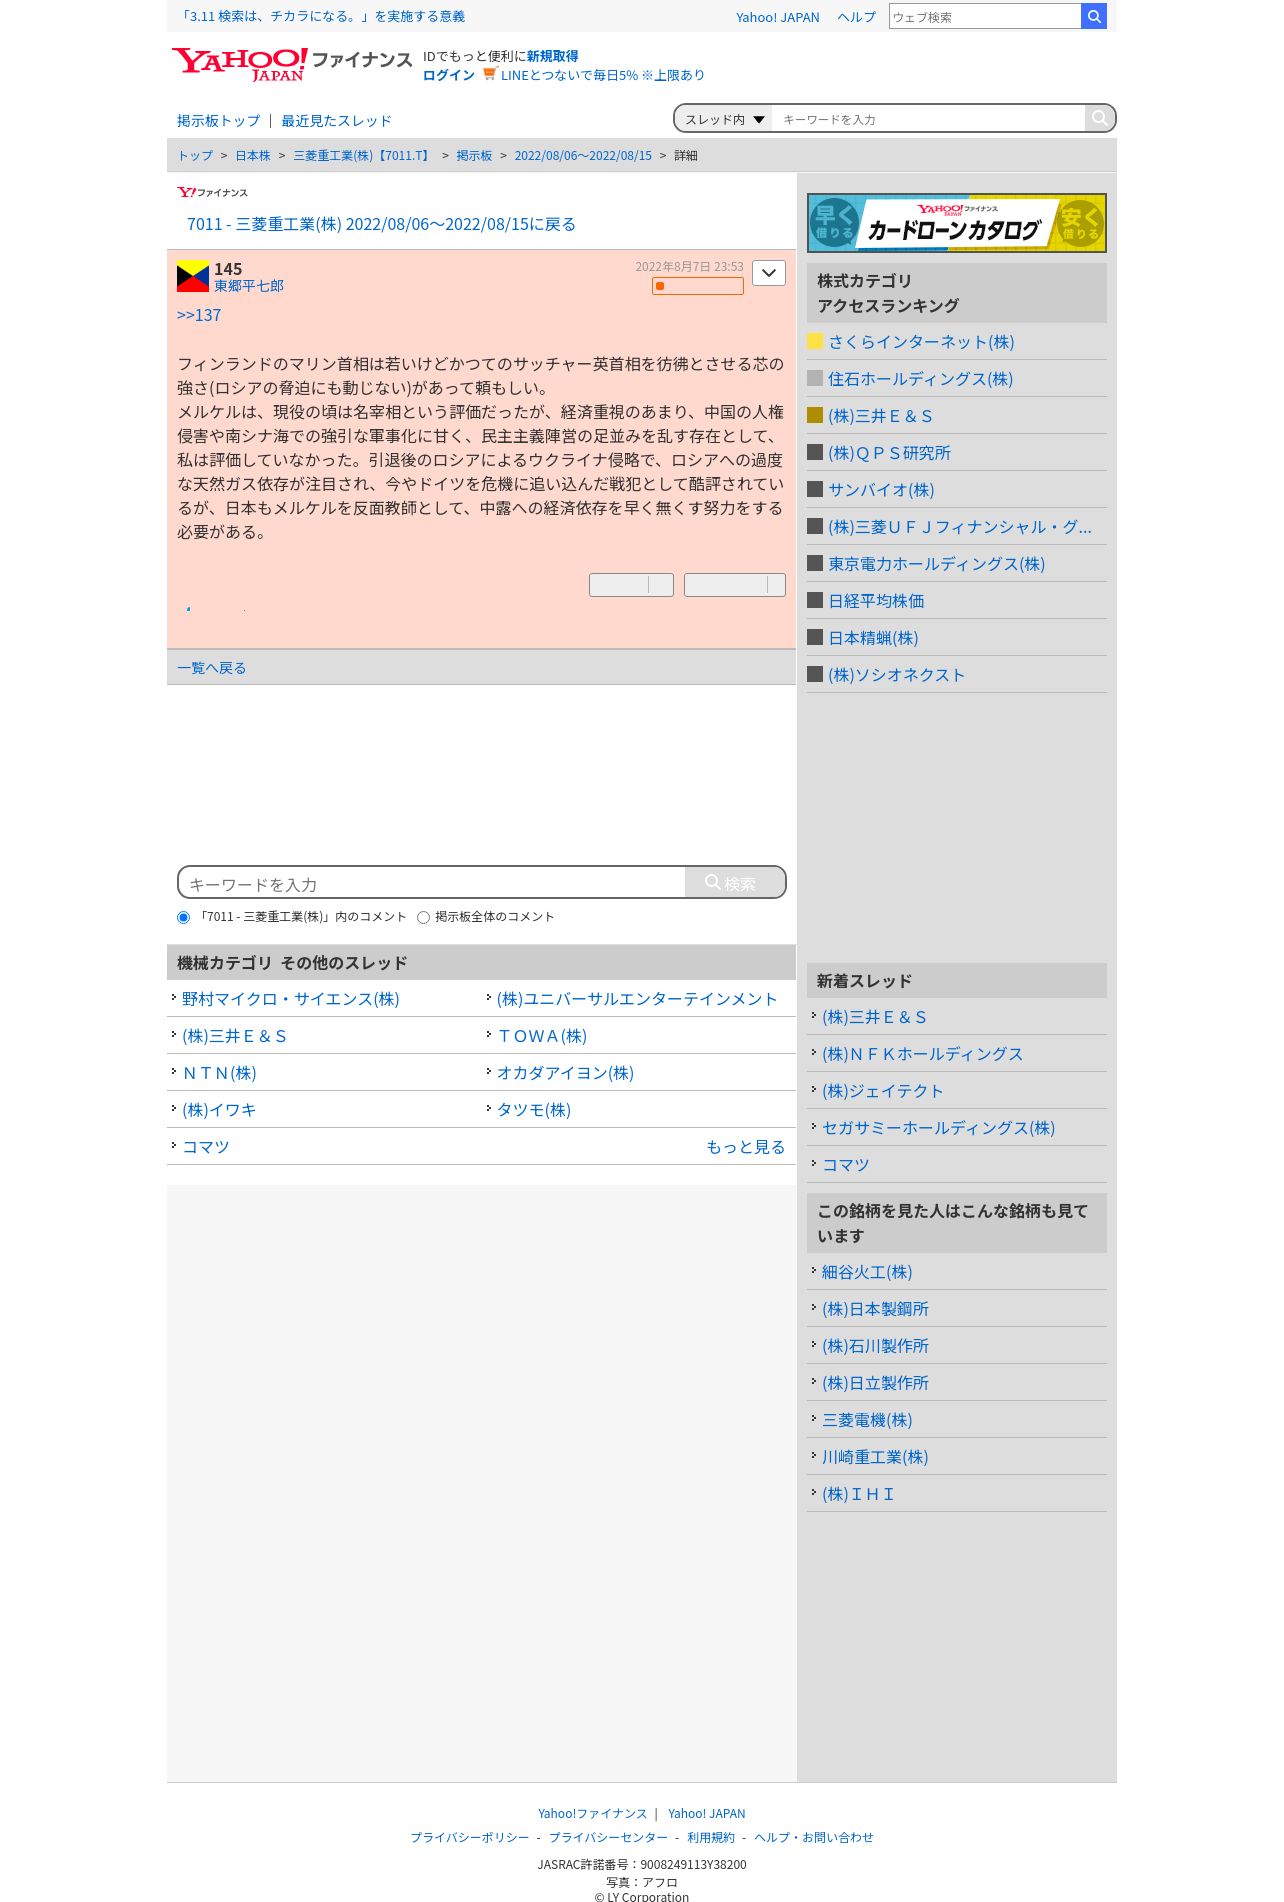Click the yellow rank swatch beside さくらインターネット
Screen dimensions: 1284x1902
click(815, 341)
